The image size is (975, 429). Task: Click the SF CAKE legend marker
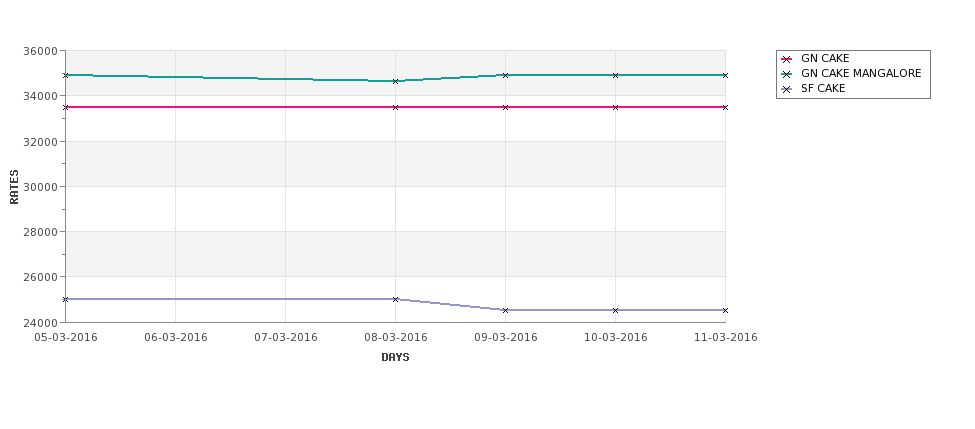tap(786, 89)
